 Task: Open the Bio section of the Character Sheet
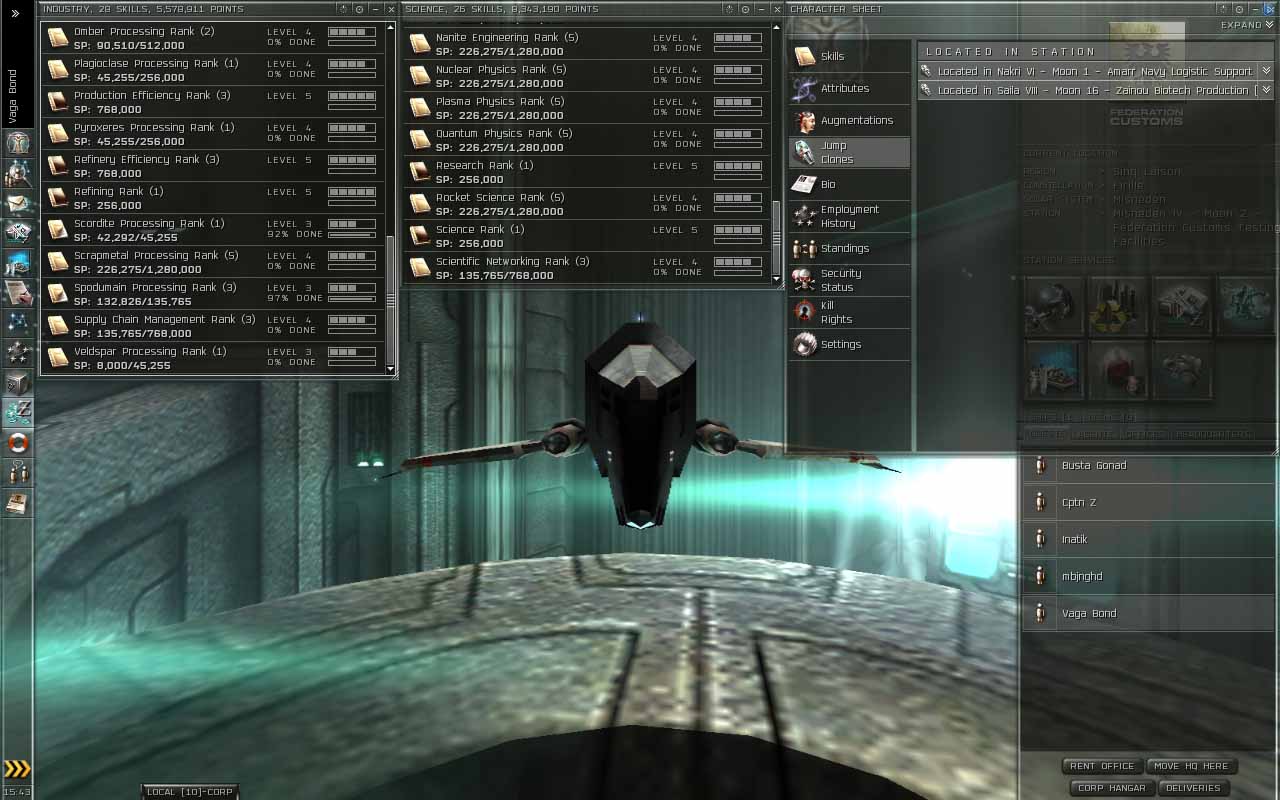point(849,184)
